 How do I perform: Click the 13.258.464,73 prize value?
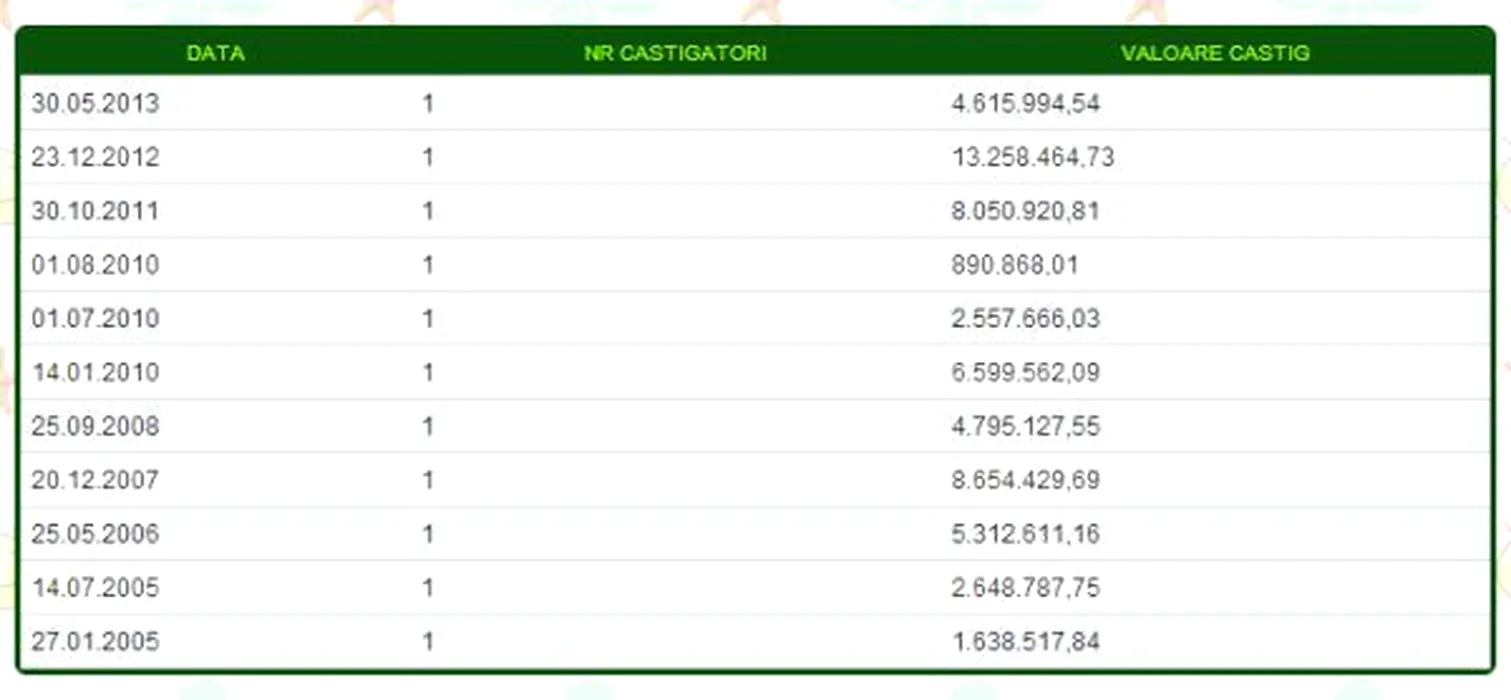tap(1032, 157)
